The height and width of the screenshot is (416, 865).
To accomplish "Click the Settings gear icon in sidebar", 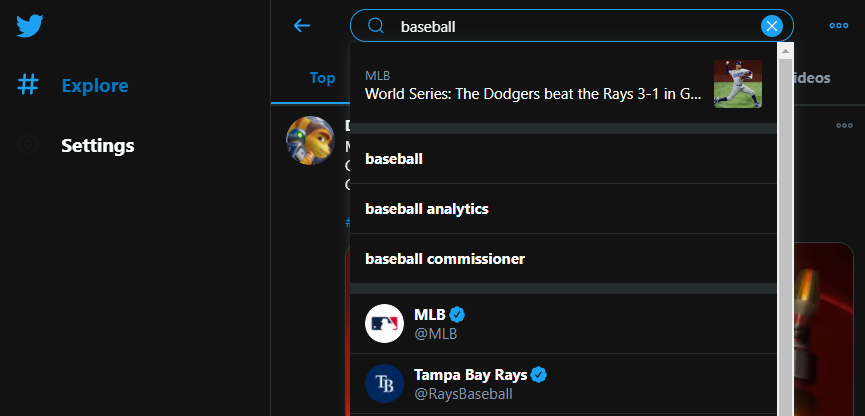I will click(28, 146).
